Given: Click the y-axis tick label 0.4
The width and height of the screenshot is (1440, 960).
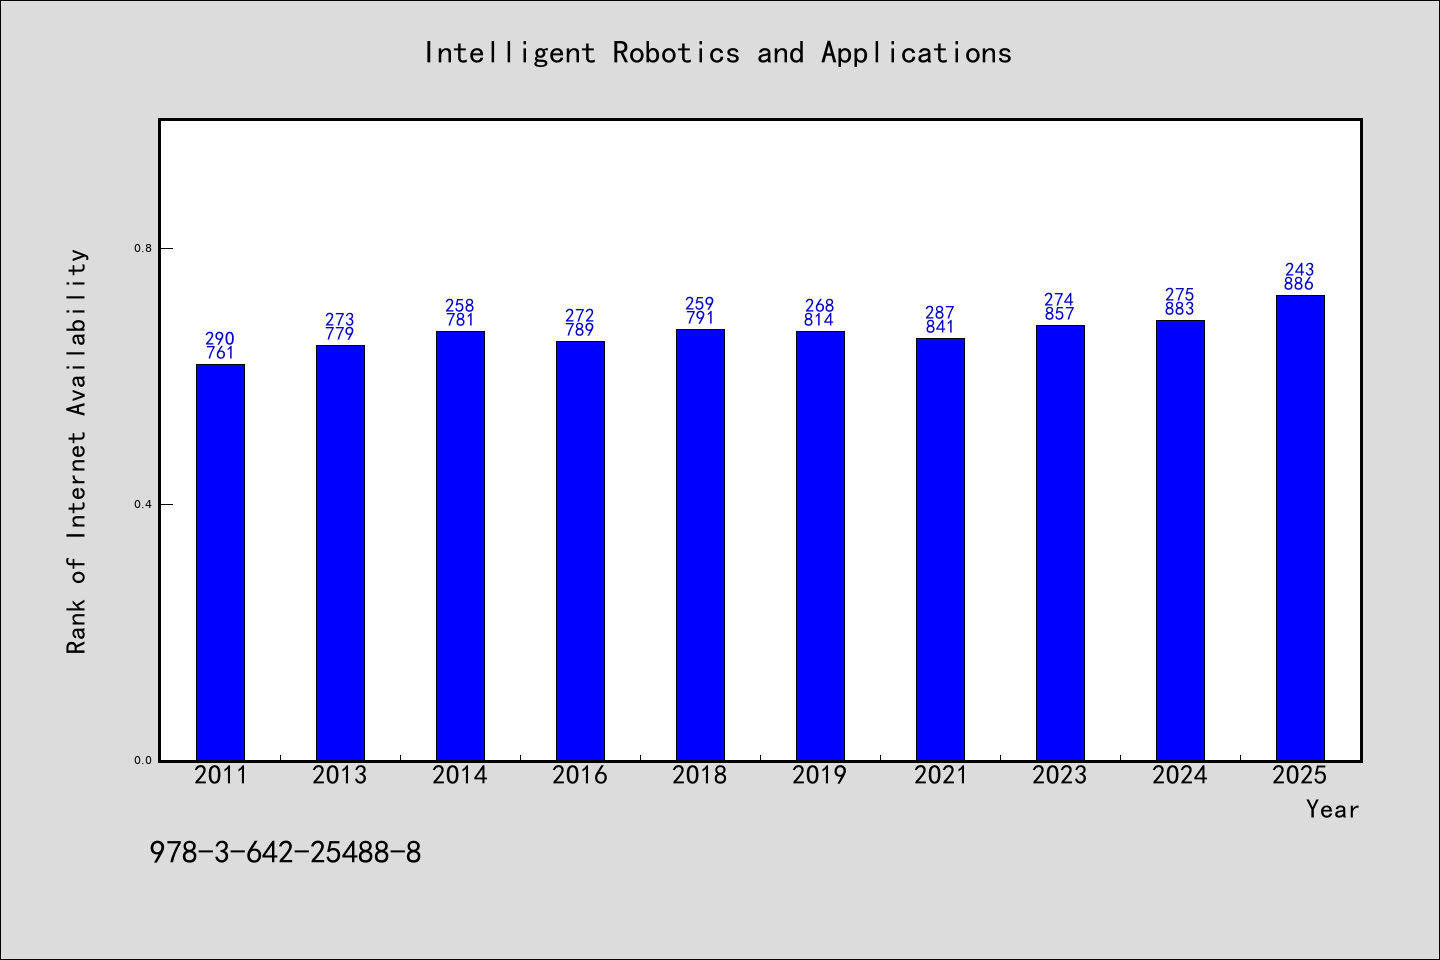Looking at the screenshot, I should click(x=143, y=504).
